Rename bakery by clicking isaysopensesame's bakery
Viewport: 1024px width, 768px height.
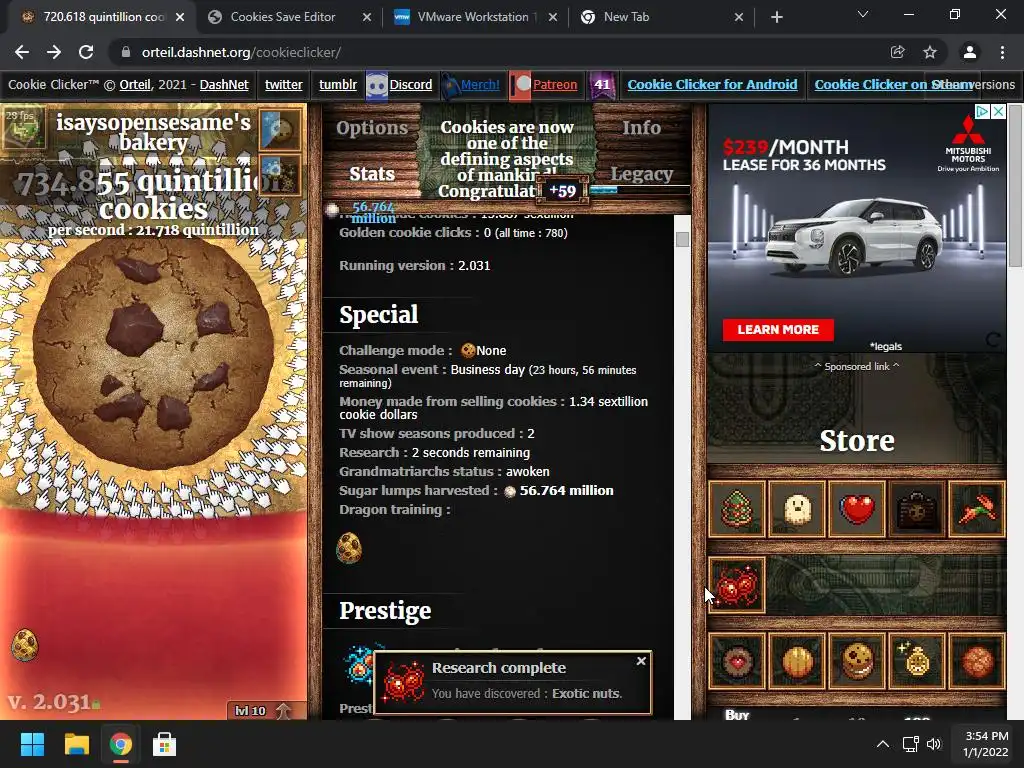[x=153, y=132]
